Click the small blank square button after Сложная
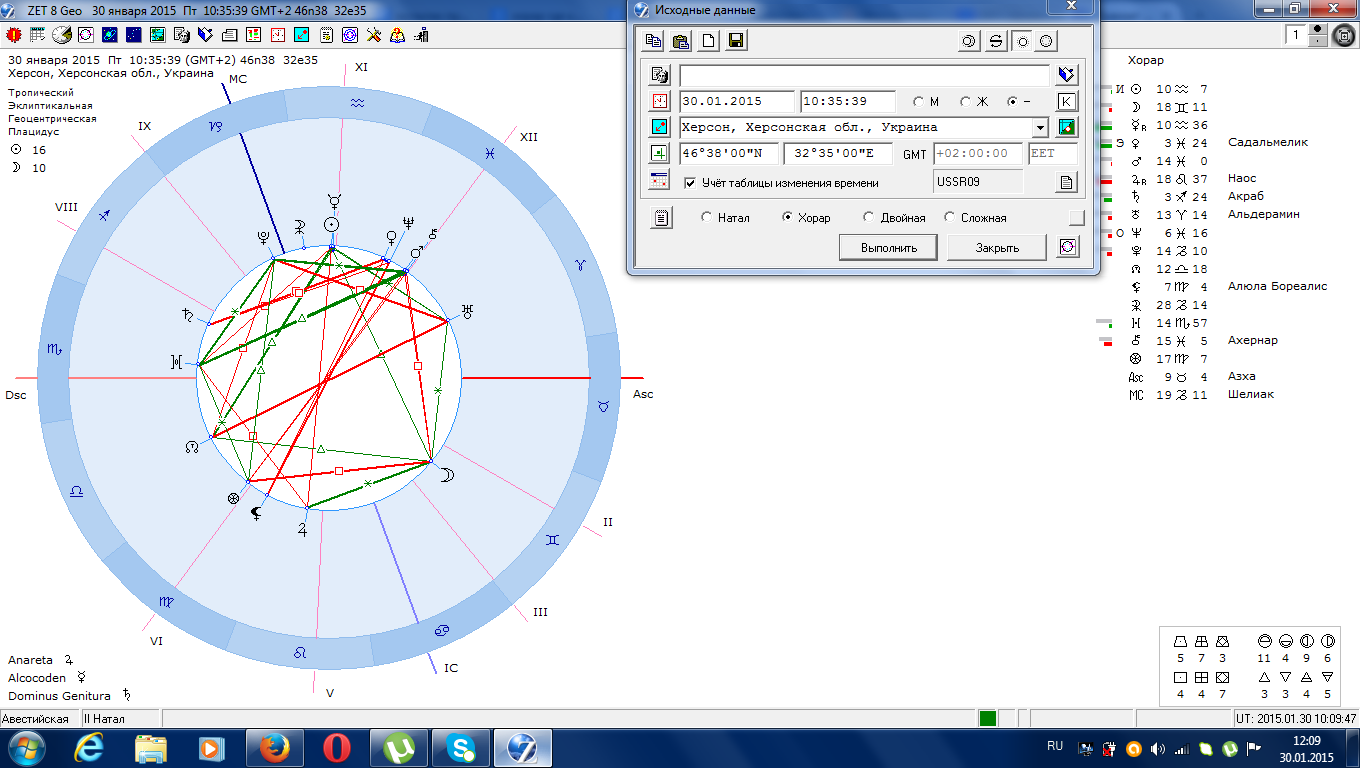 pos(1076,217)
